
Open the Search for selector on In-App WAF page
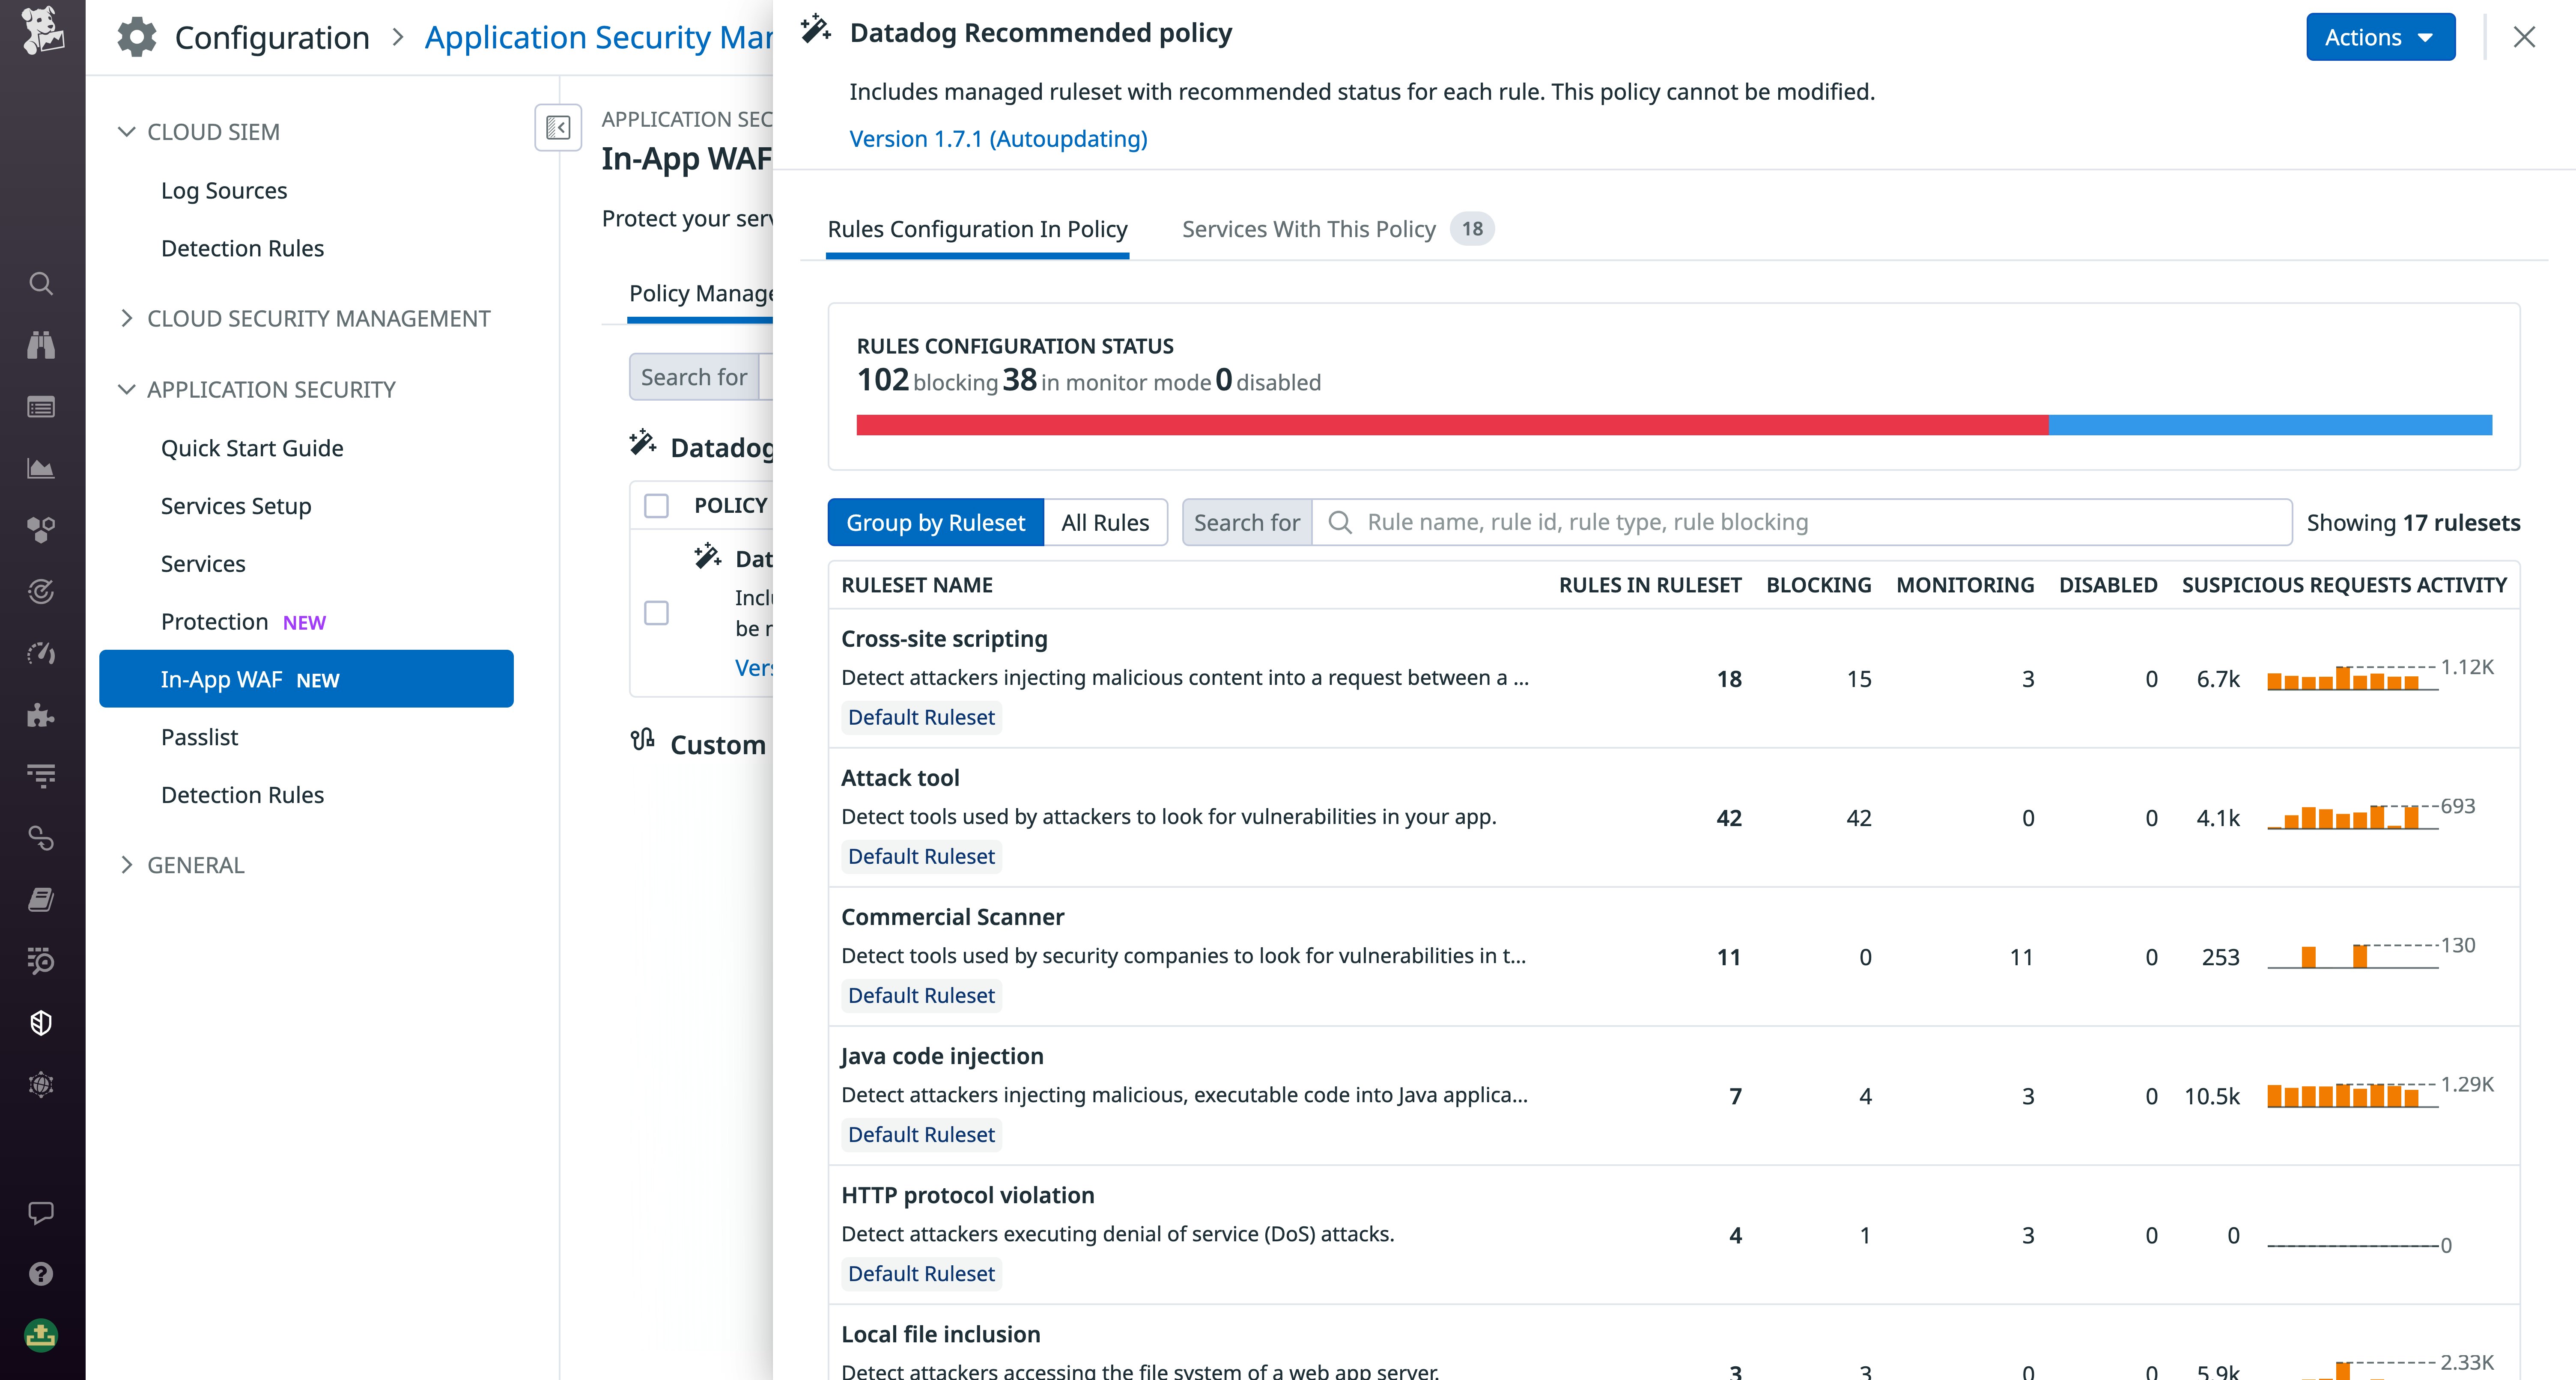(694, 377)
